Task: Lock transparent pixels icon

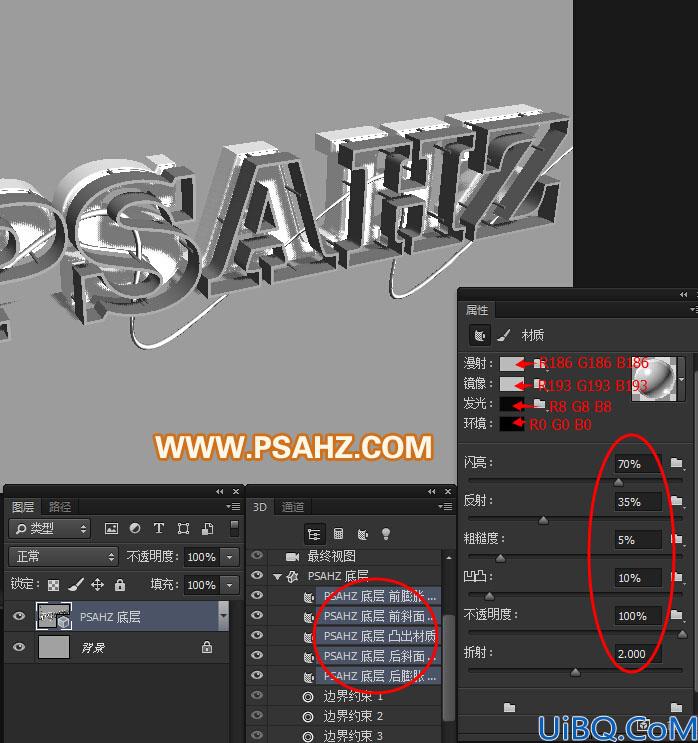Action: (54, 585)
